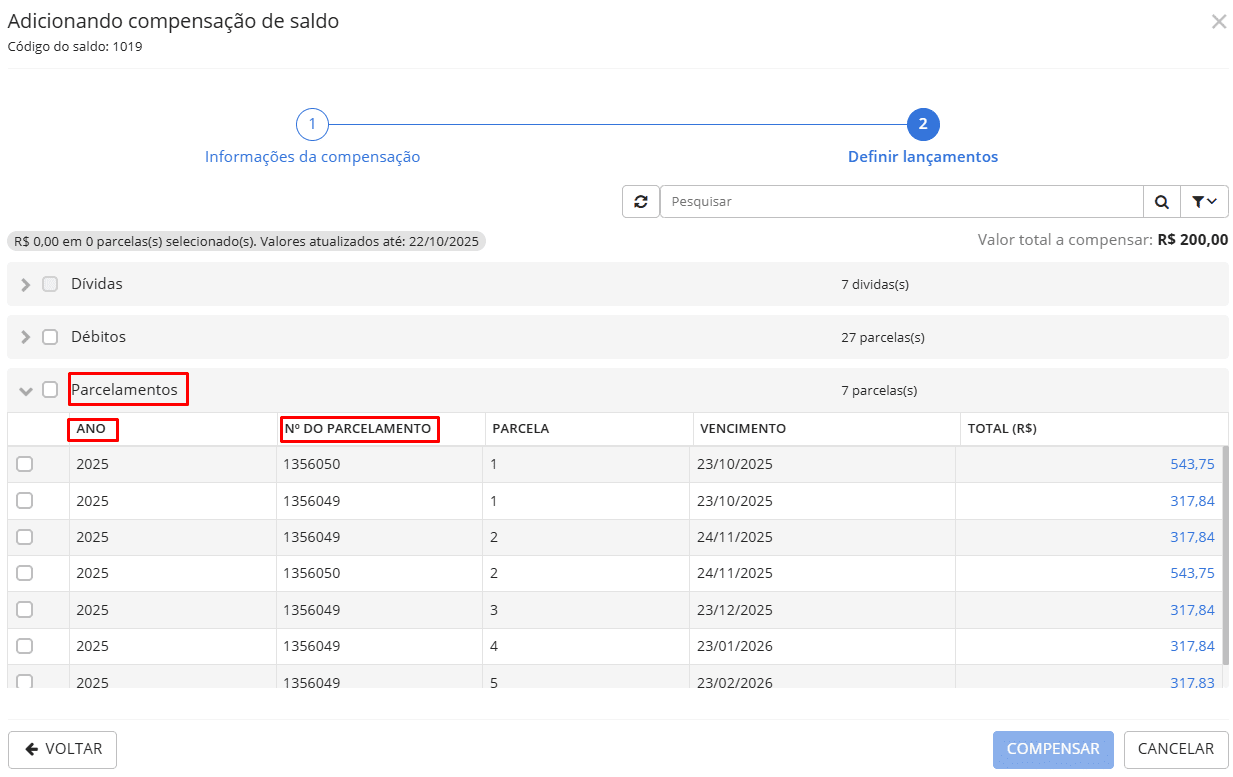Click the VOLTAR back button

click(62, 749)
